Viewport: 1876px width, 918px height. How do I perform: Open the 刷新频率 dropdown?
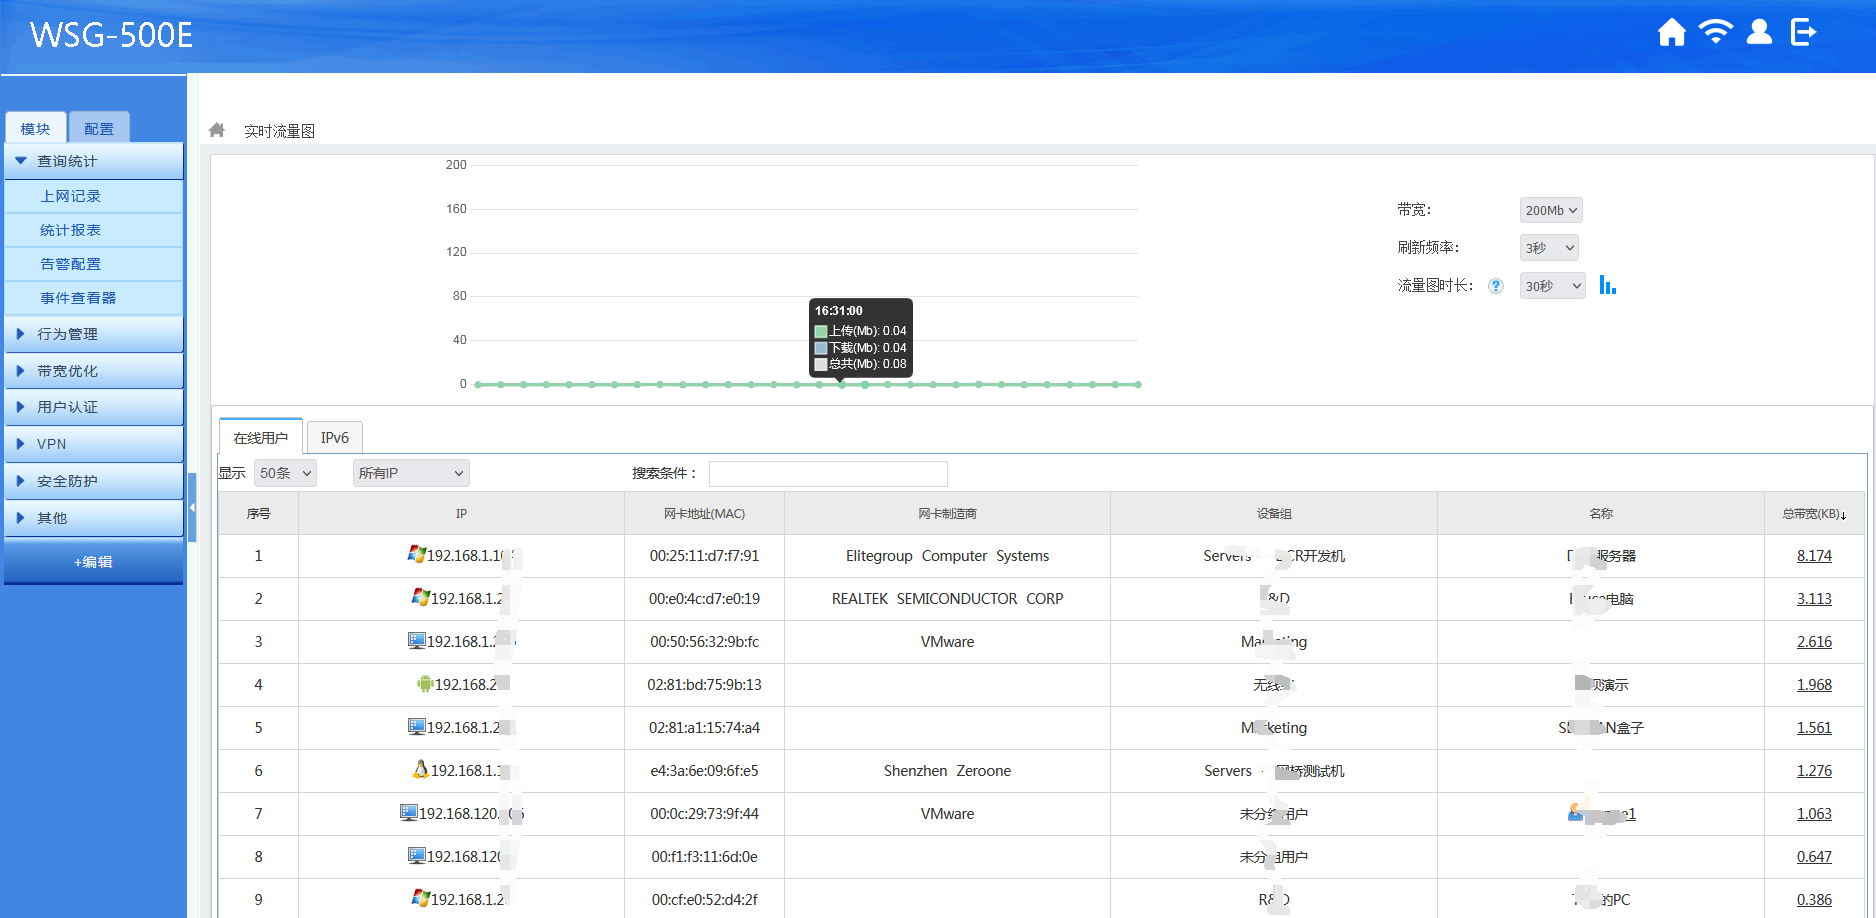coord(1548,248)
